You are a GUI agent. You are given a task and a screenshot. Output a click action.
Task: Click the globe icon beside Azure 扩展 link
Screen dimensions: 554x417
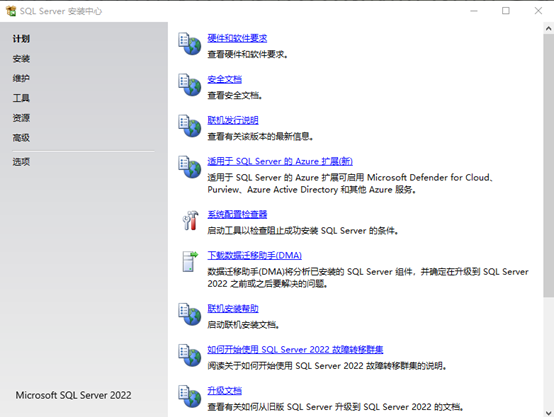[189, 167]
